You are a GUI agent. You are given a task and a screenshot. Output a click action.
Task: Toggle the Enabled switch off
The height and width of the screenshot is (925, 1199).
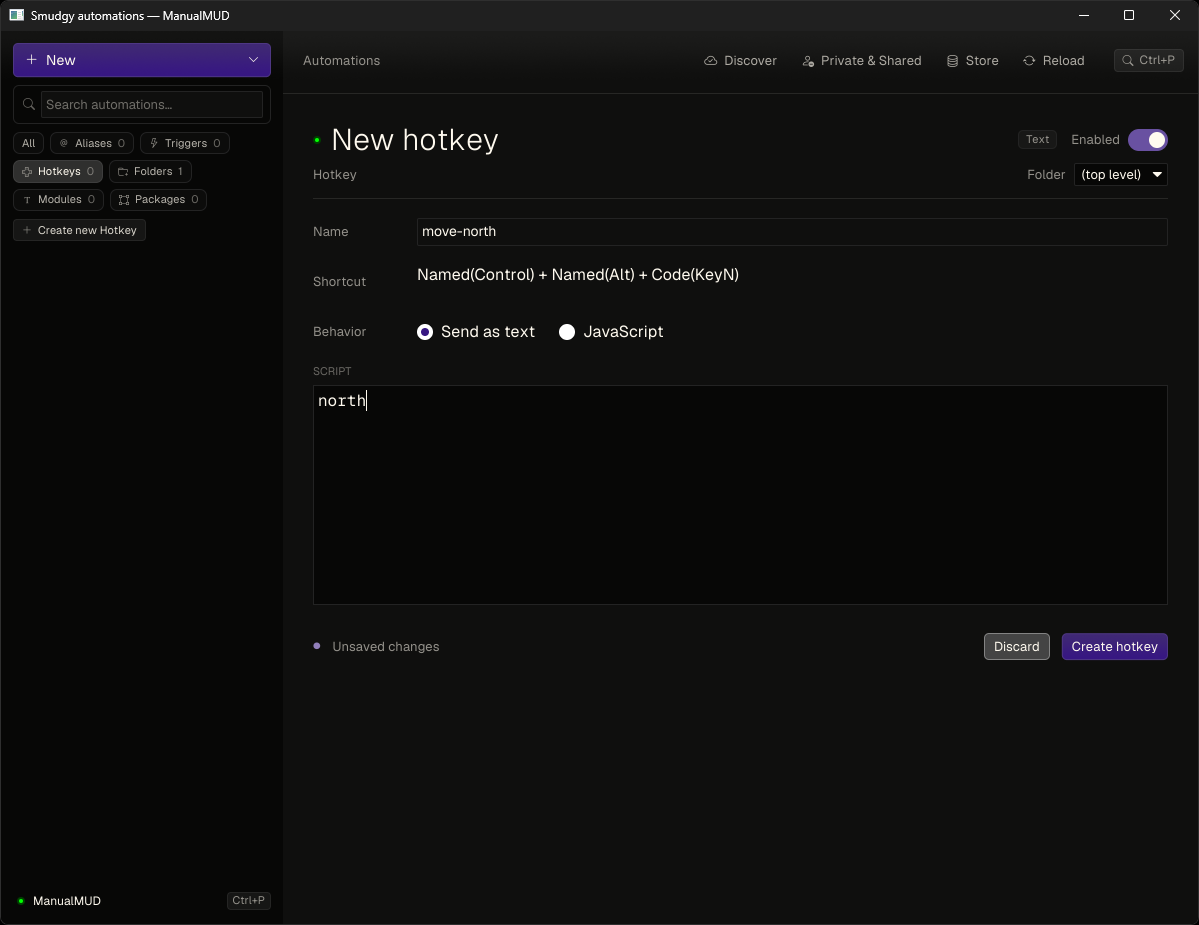click(x=1148, y=140)
